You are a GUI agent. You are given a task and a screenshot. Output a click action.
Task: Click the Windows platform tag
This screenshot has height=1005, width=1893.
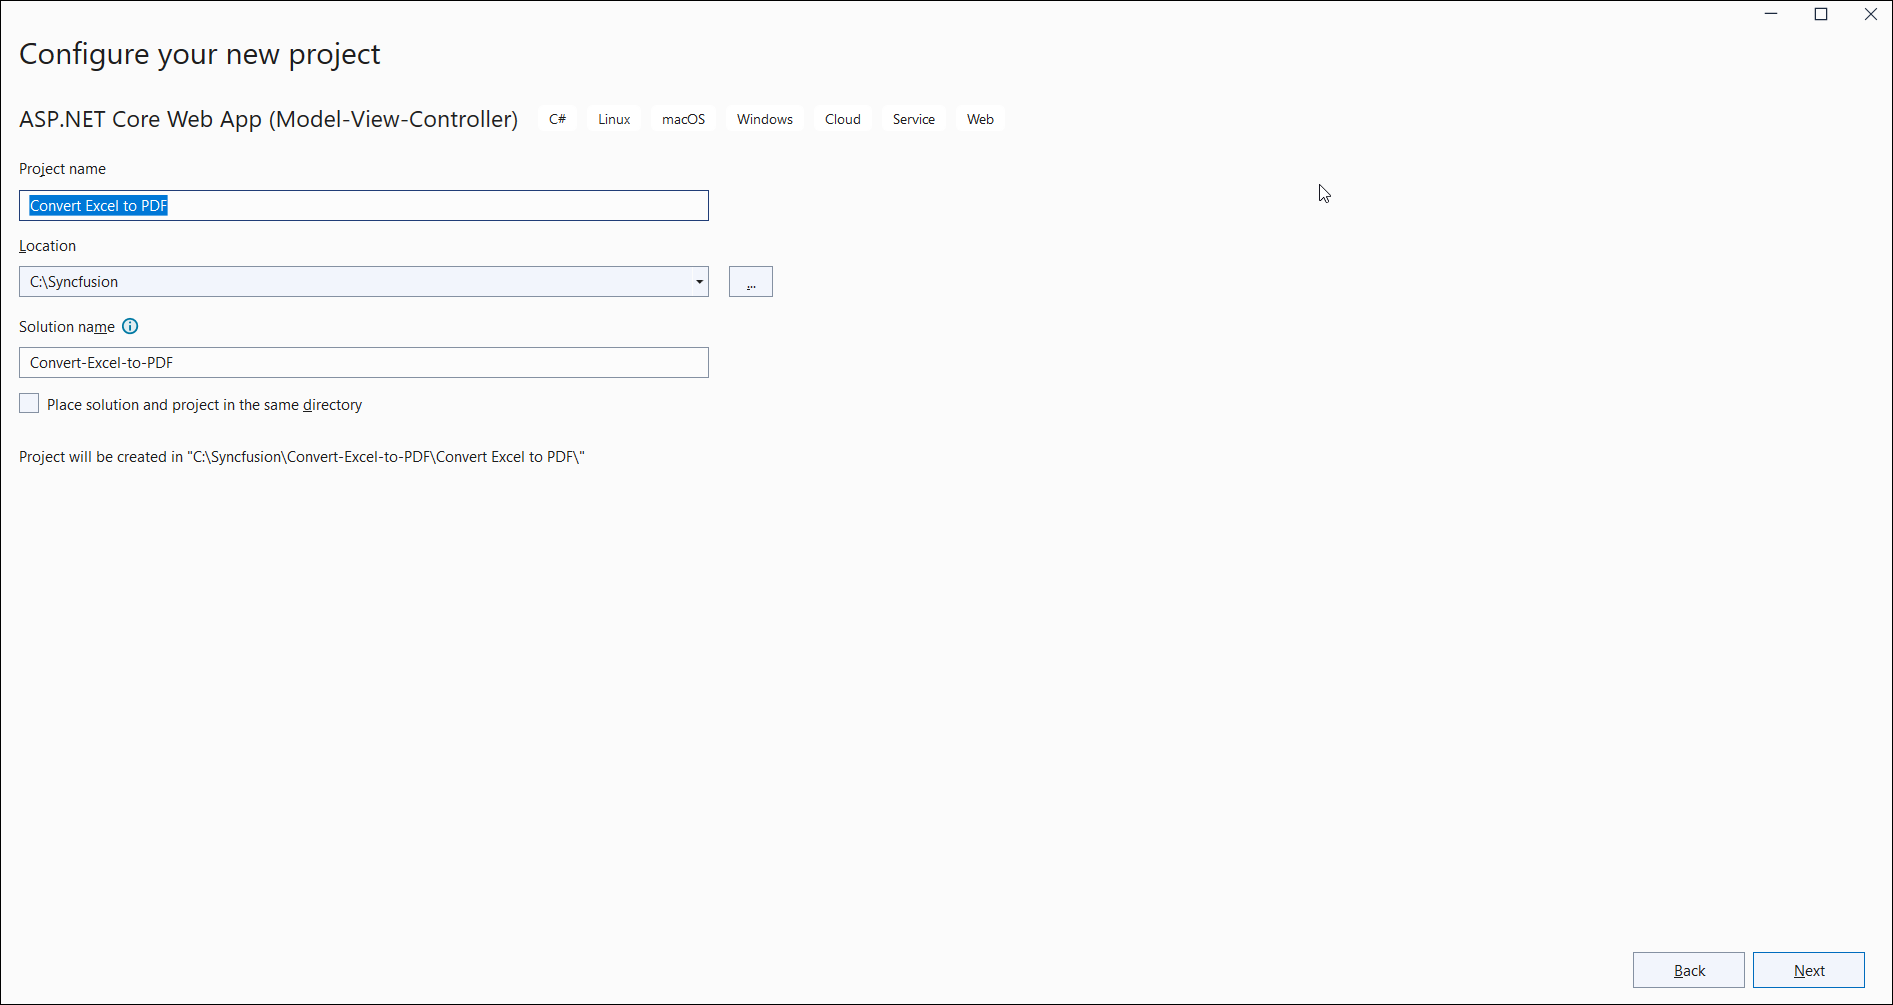(x=764, y=119)
